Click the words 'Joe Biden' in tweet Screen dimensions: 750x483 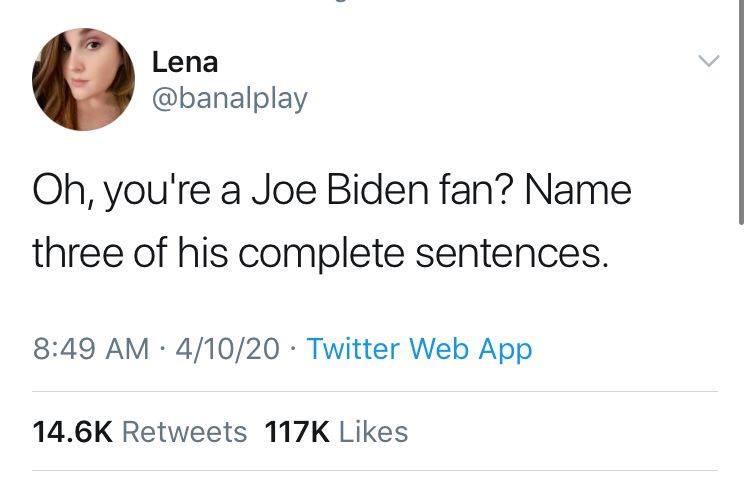(340, 191)
